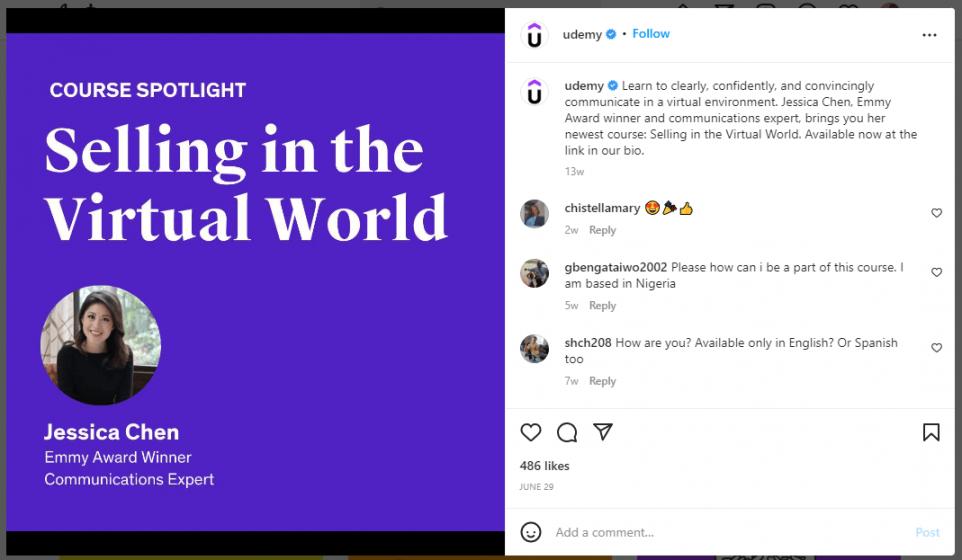Click Udemy logo avatar in post header
Viewport: 962px width, 560px height.
(535, 35)
